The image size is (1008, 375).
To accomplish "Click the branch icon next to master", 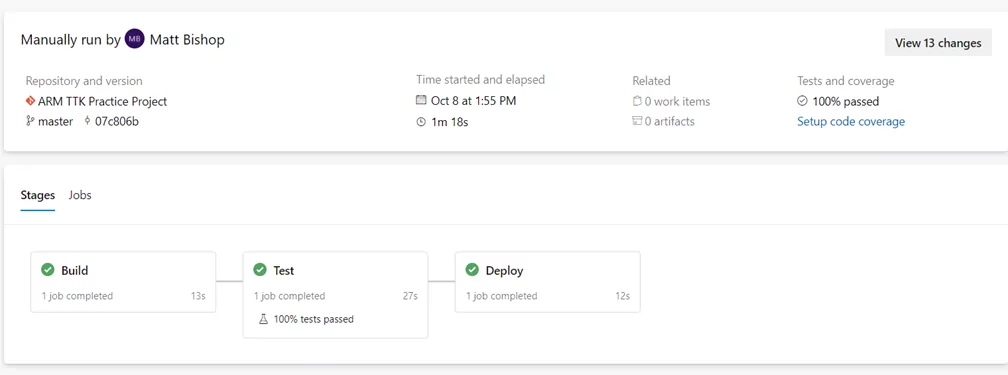I will pyautogui.click(x=30, y=121).
